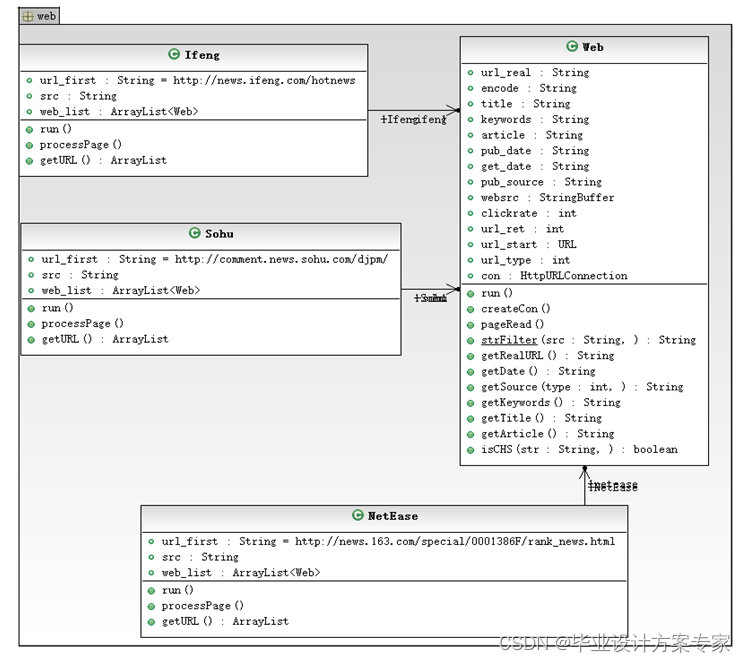Select Web url_start URL attribute
The width and height of the screenshot is (745, 663).
[529, 245]
